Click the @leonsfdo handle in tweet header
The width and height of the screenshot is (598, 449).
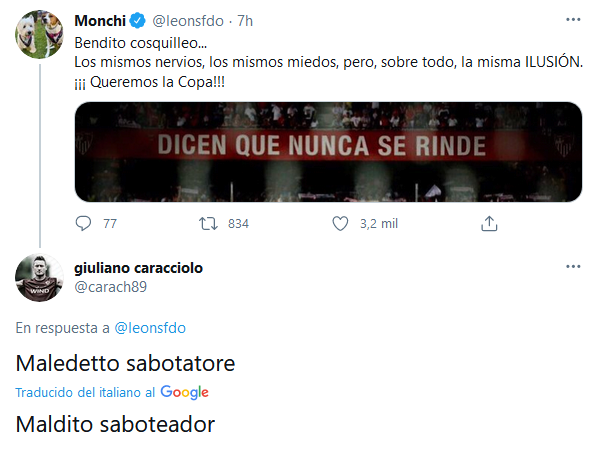(188, 21)
